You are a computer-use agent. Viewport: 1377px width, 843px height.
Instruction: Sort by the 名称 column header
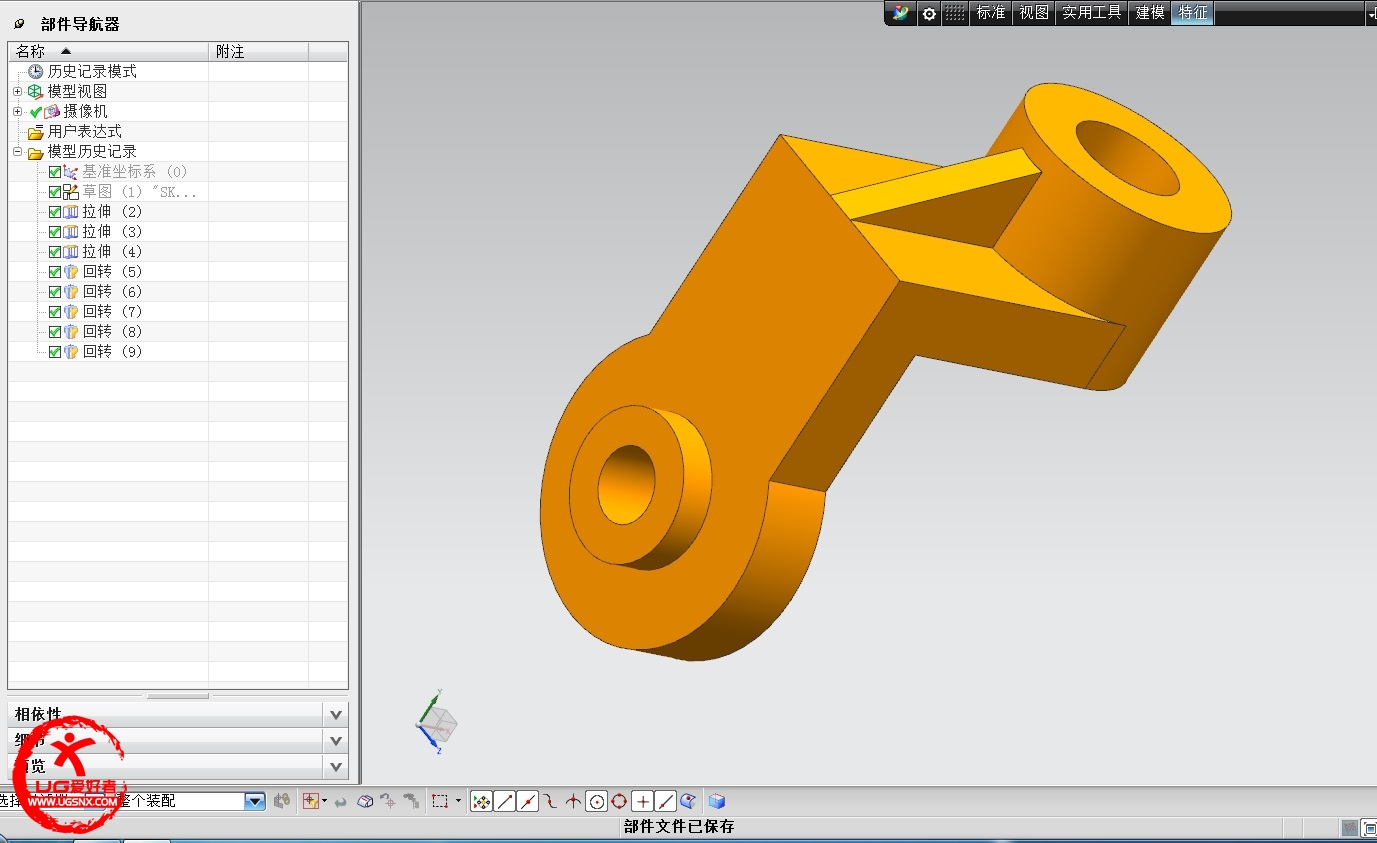(x=108, y=51)
